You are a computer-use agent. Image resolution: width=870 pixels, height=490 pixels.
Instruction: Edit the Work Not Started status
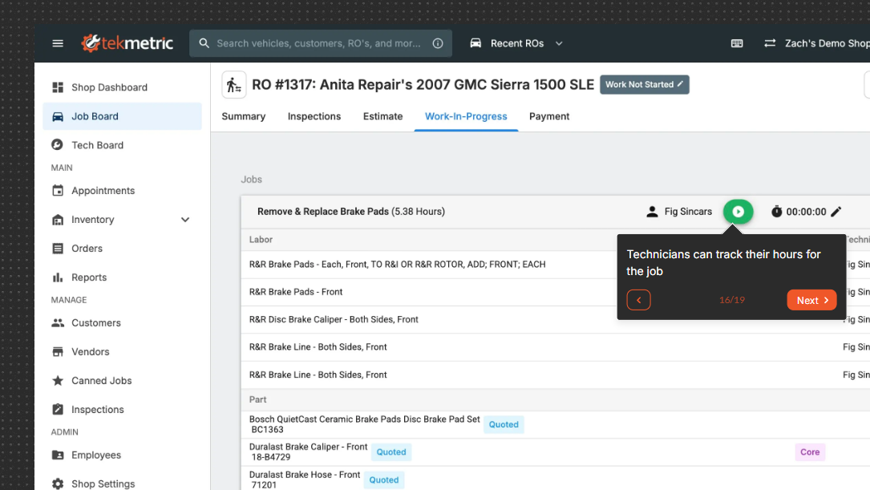(645, 84)
